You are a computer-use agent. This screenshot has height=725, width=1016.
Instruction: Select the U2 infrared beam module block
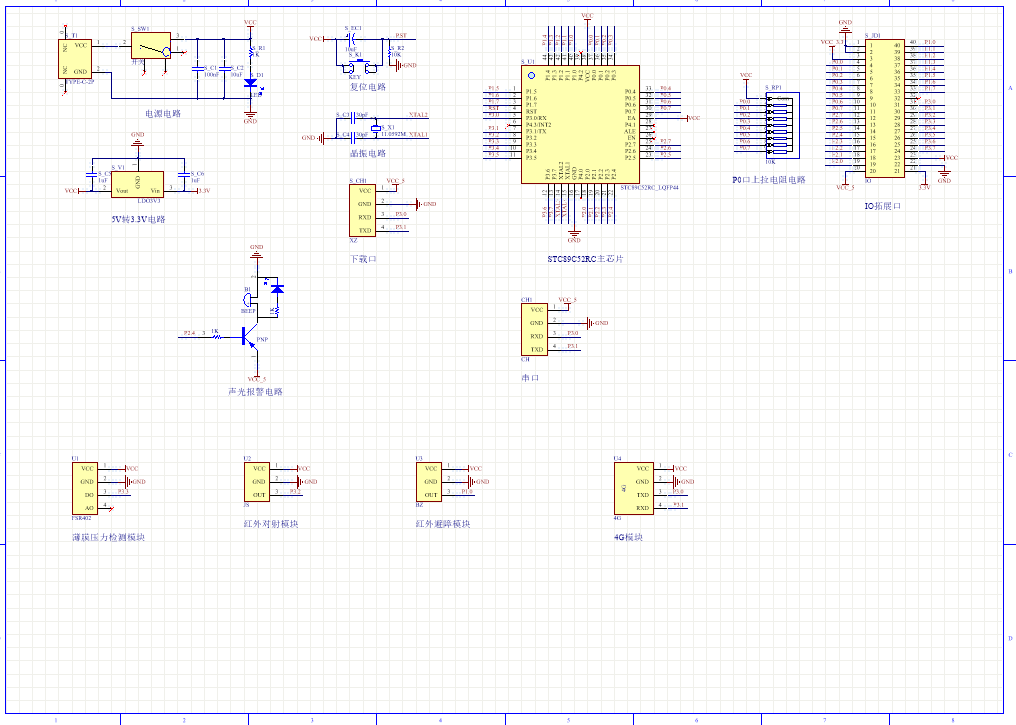pyautogui.click(x=258, y=481)
